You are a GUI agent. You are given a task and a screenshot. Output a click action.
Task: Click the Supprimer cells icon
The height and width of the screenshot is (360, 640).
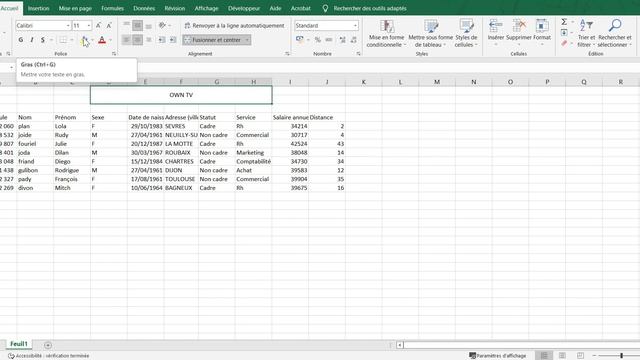[x=519, y=26]
